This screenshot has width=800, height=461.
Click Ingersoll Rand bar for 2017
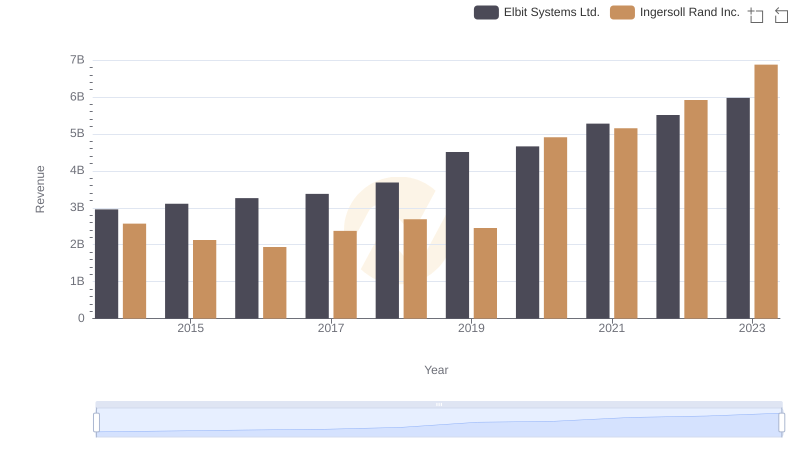click(345, 274)
